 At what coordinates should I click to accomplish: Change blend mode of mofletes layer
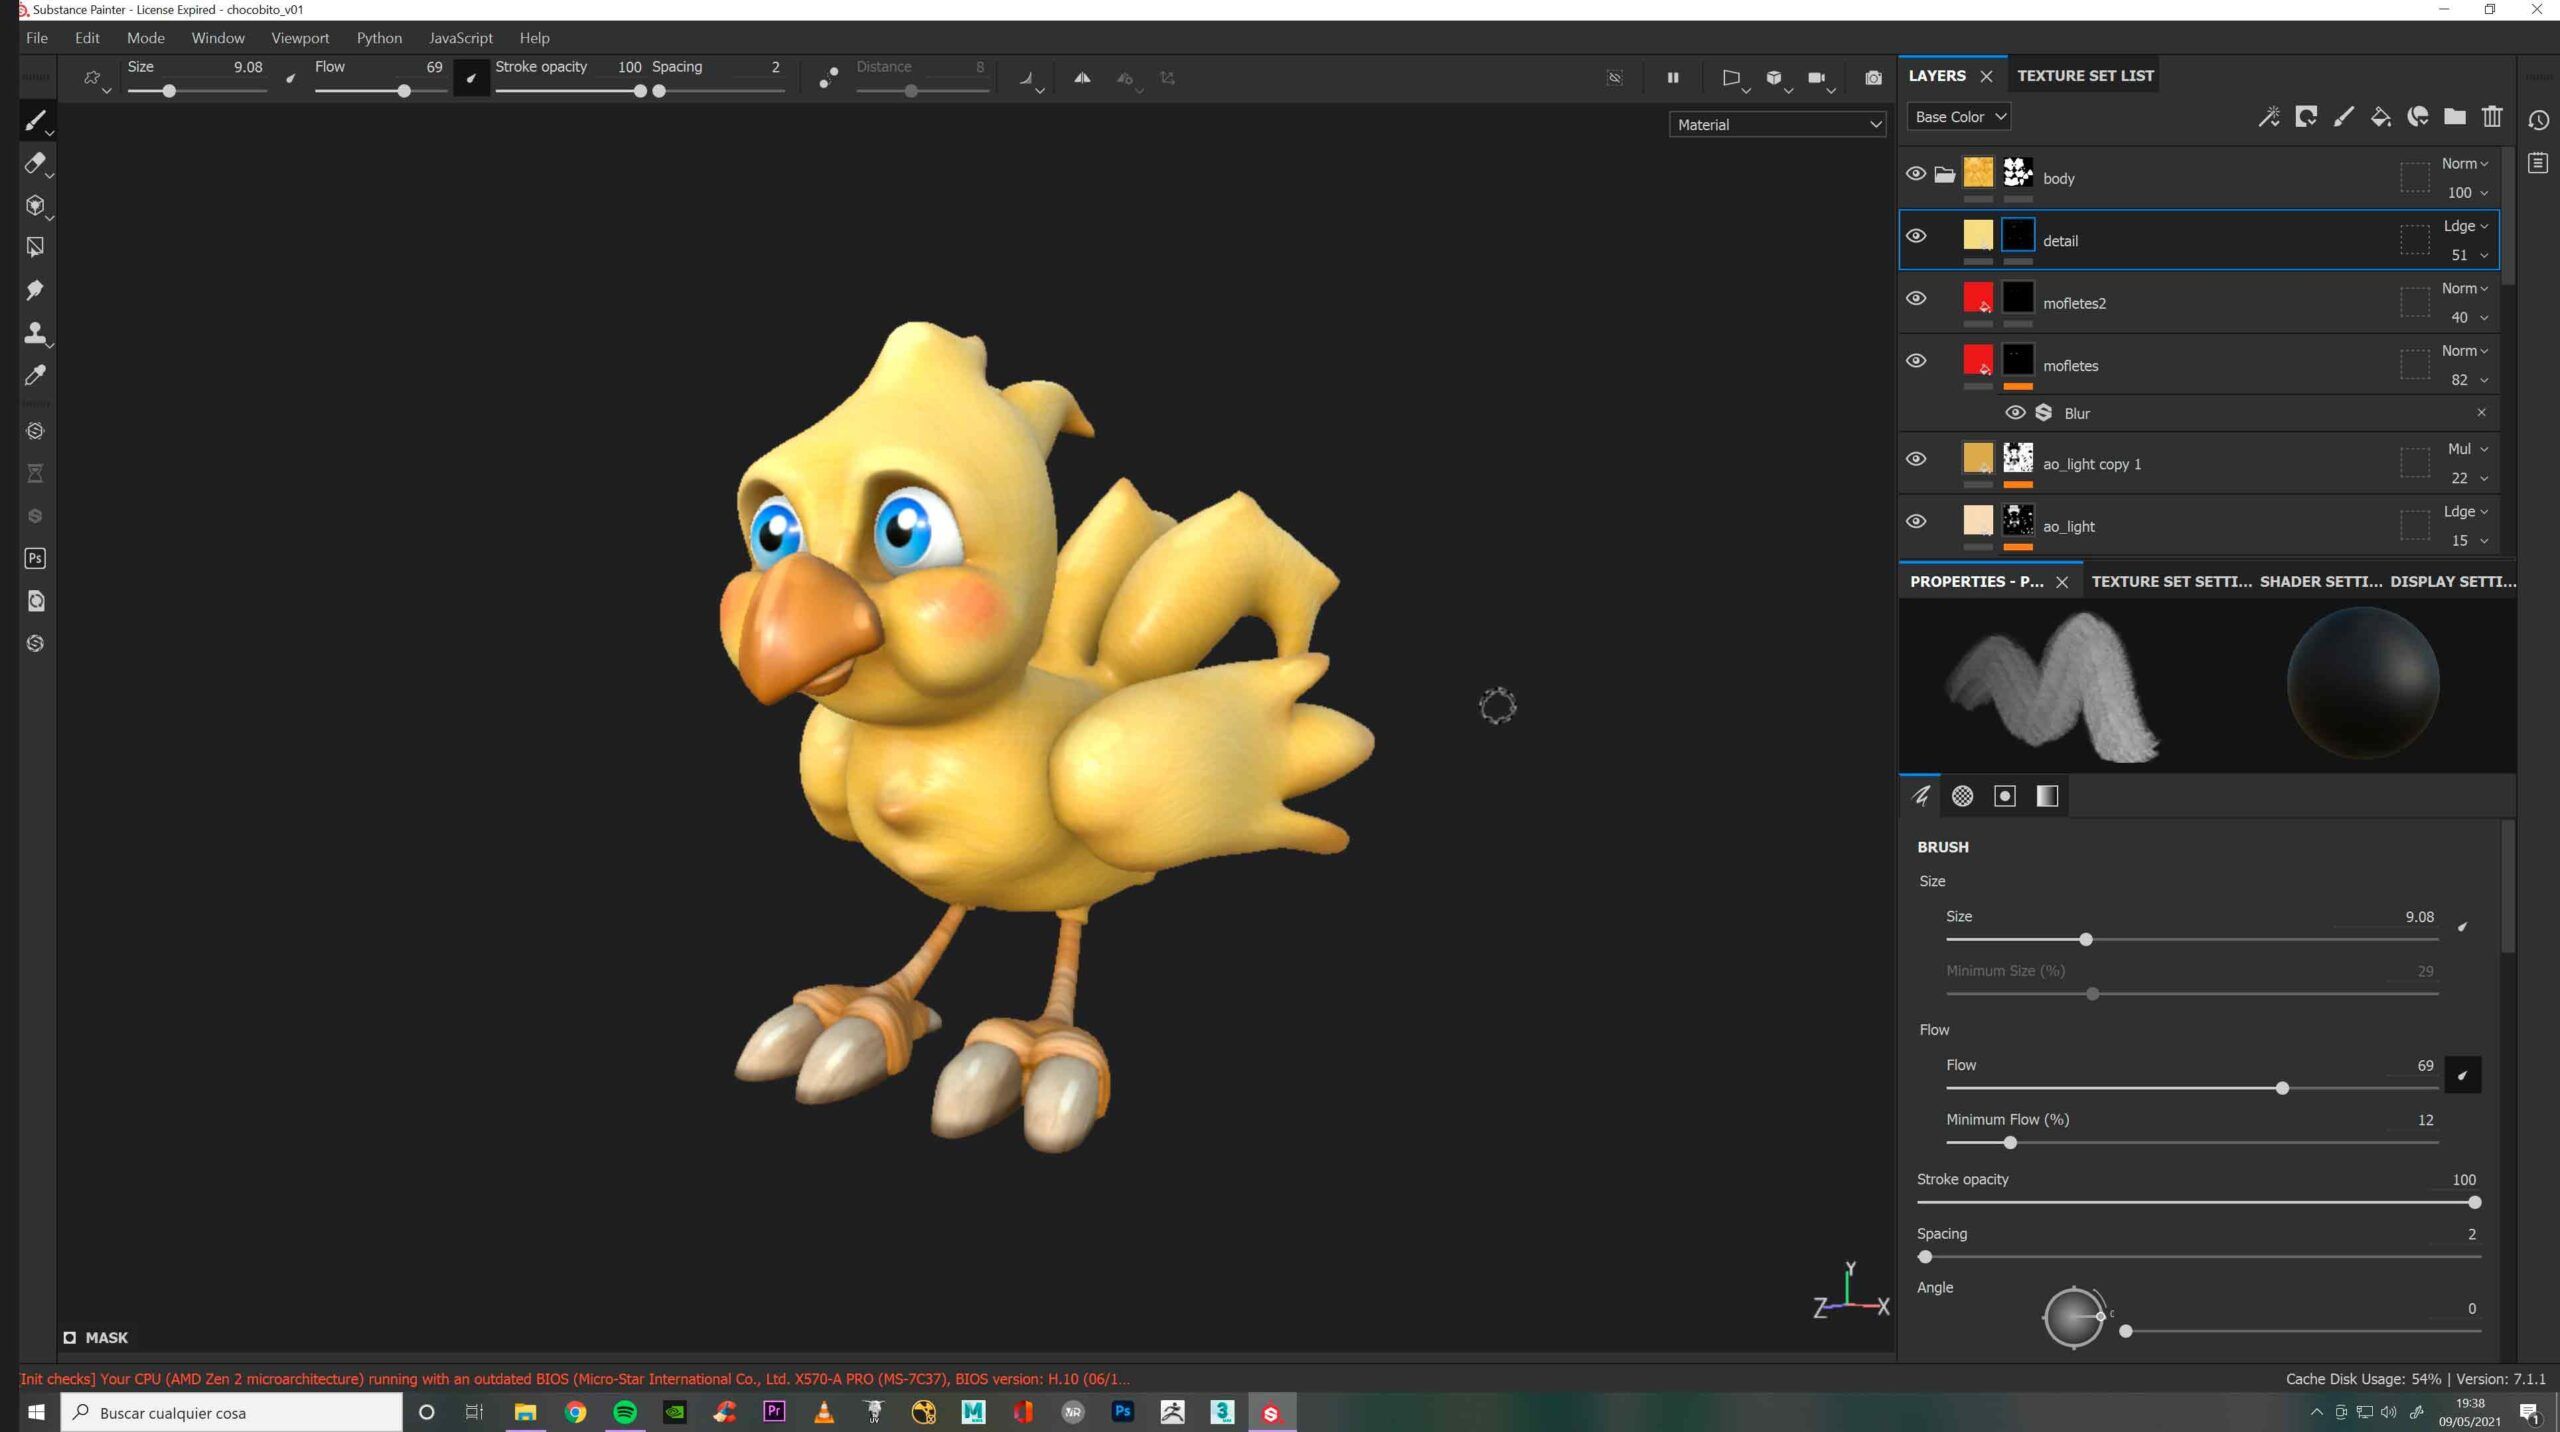[2464, 351]
